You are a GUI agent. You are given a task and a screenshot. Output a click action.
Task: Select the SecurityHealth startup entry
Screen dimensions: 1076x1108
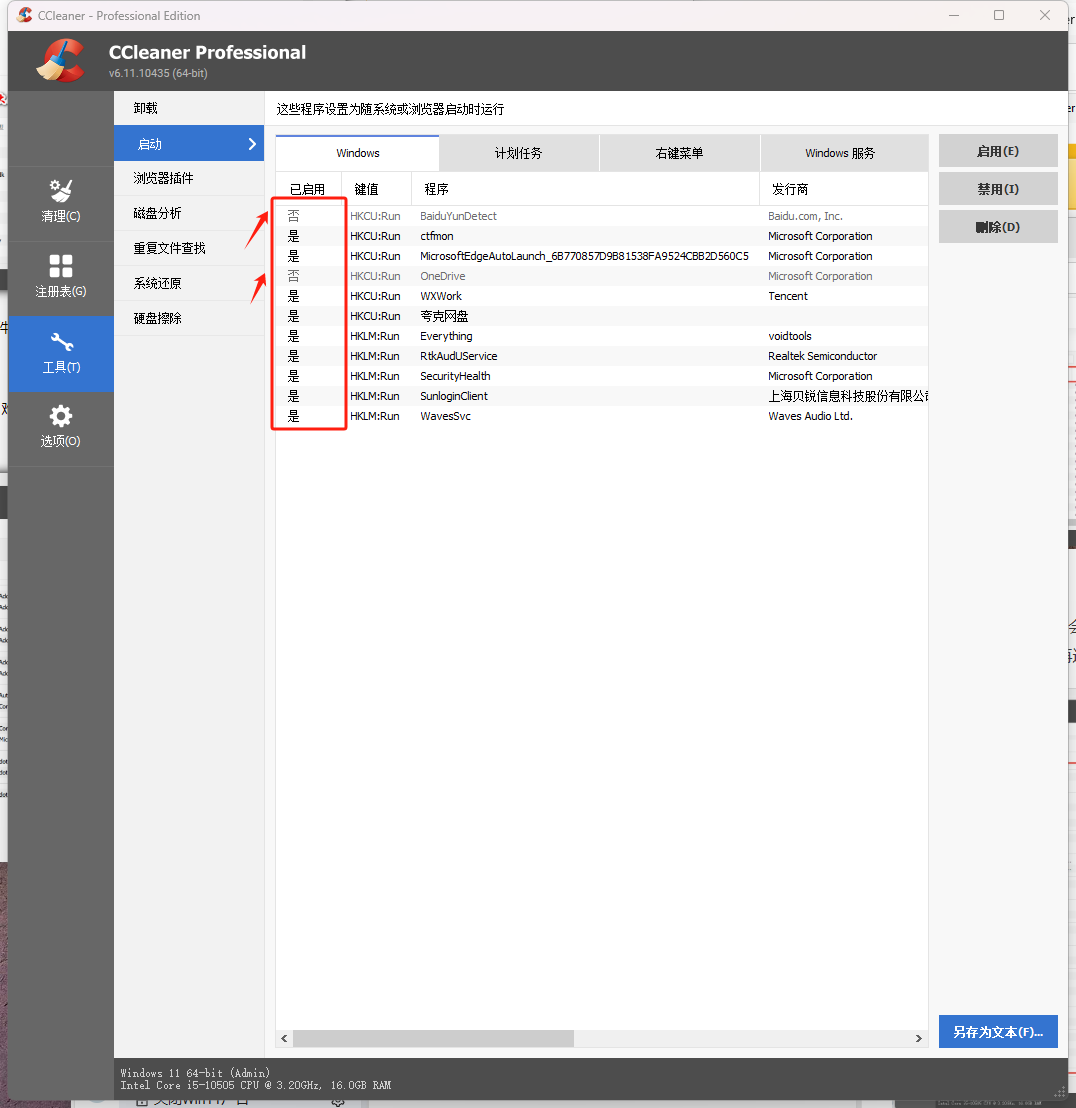tap(602, 376)
